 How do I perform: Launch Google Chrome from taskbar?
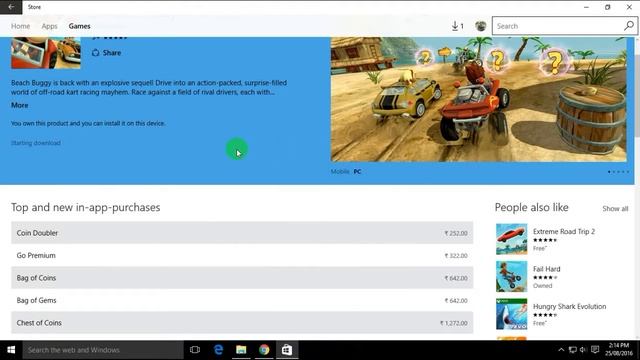[x=264, y=350]
